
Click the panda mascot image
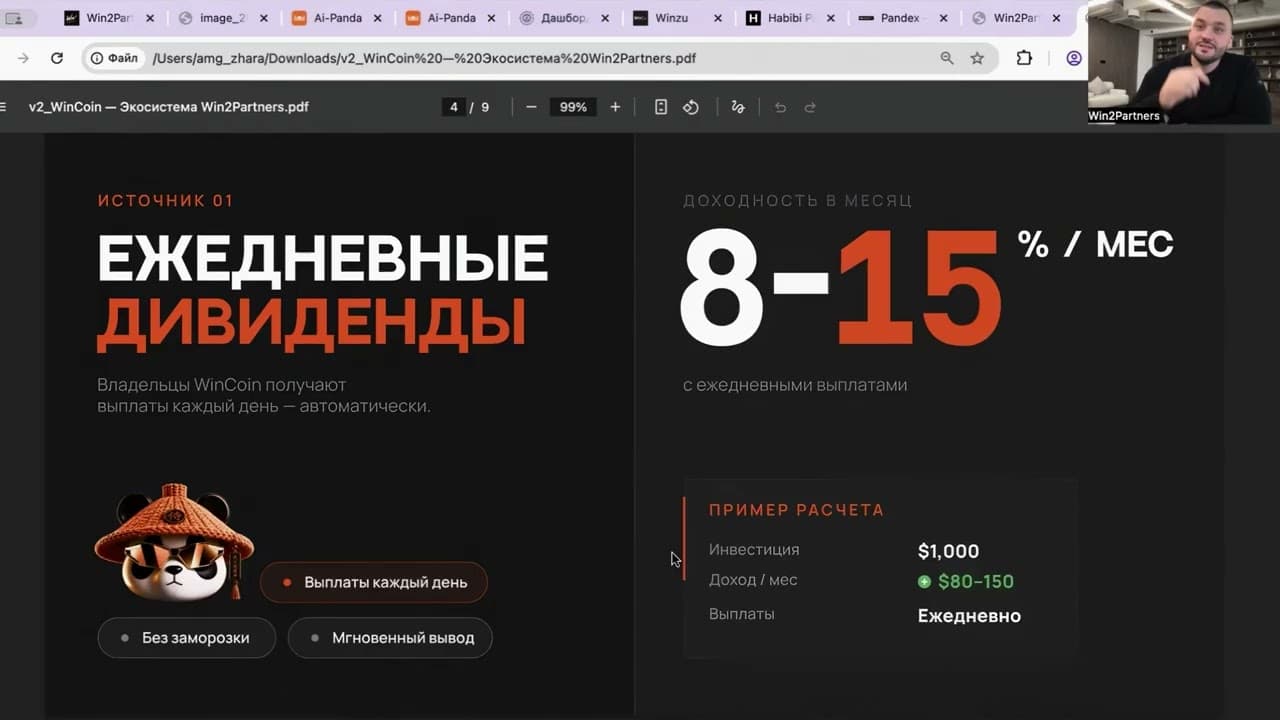pos(174,543)
